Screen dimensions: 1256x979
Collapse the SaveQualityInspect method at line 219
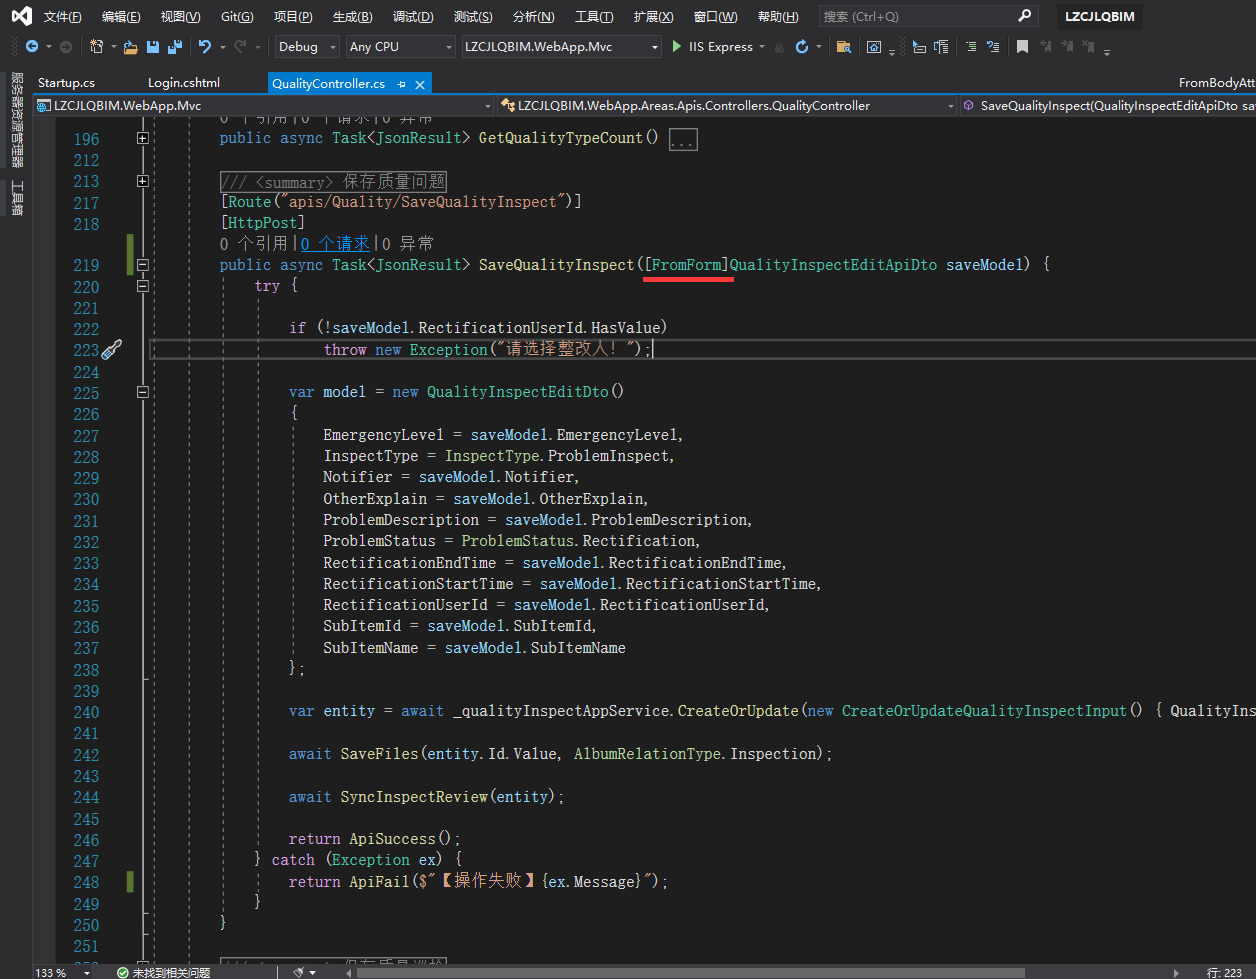pyautogui.click(x=143, y=265)
